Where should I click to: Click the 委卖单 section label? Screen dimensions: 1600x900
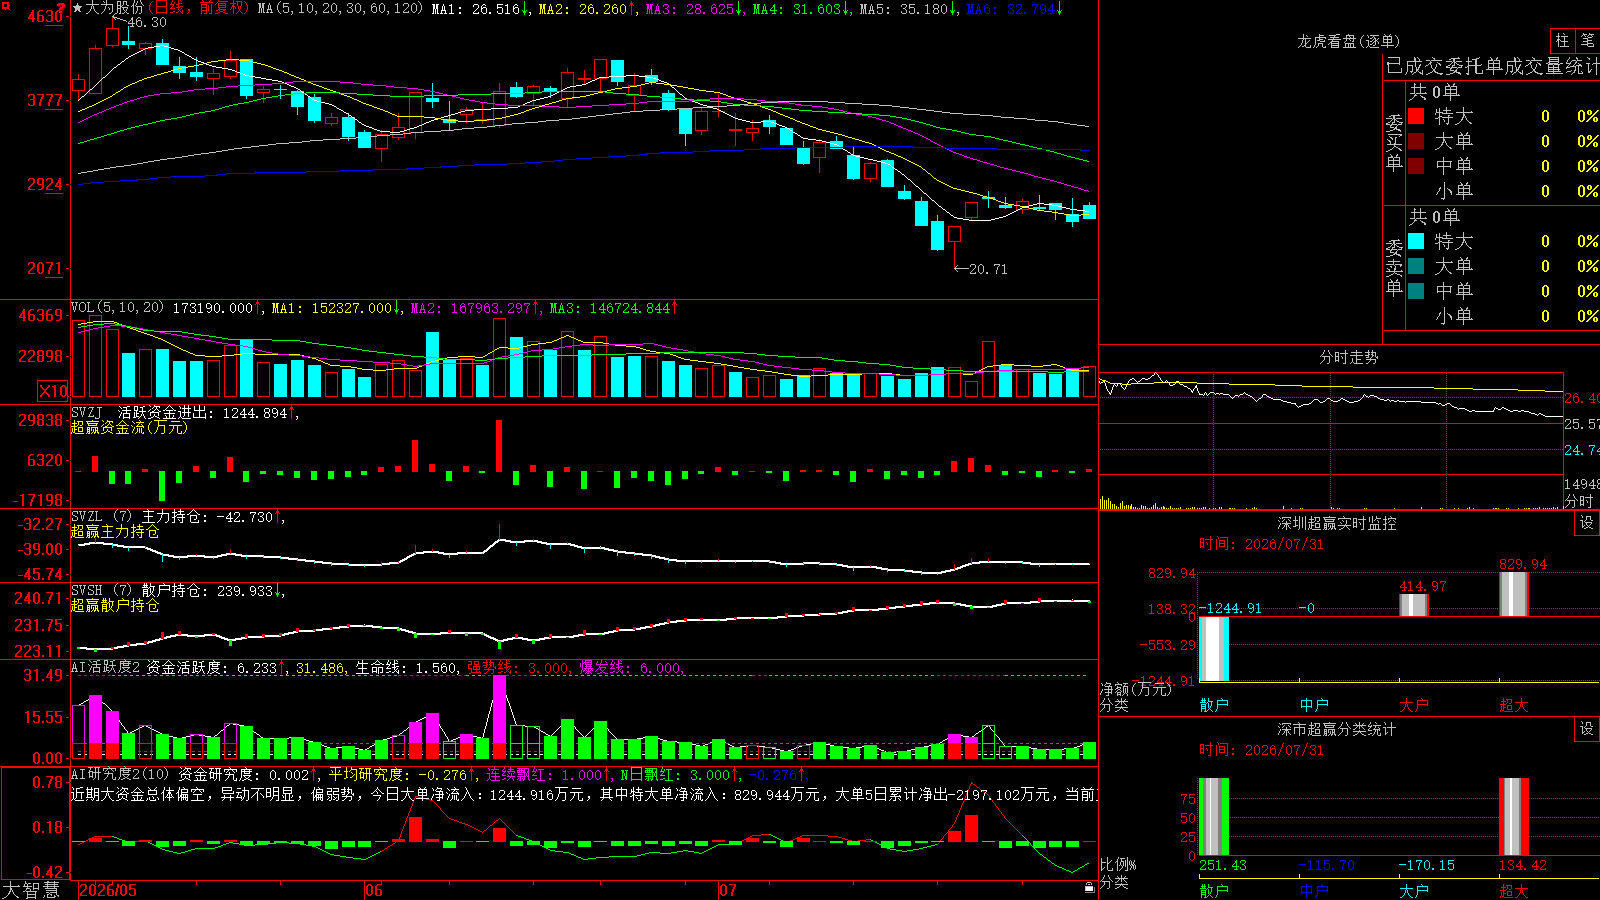coord(1394,267)
